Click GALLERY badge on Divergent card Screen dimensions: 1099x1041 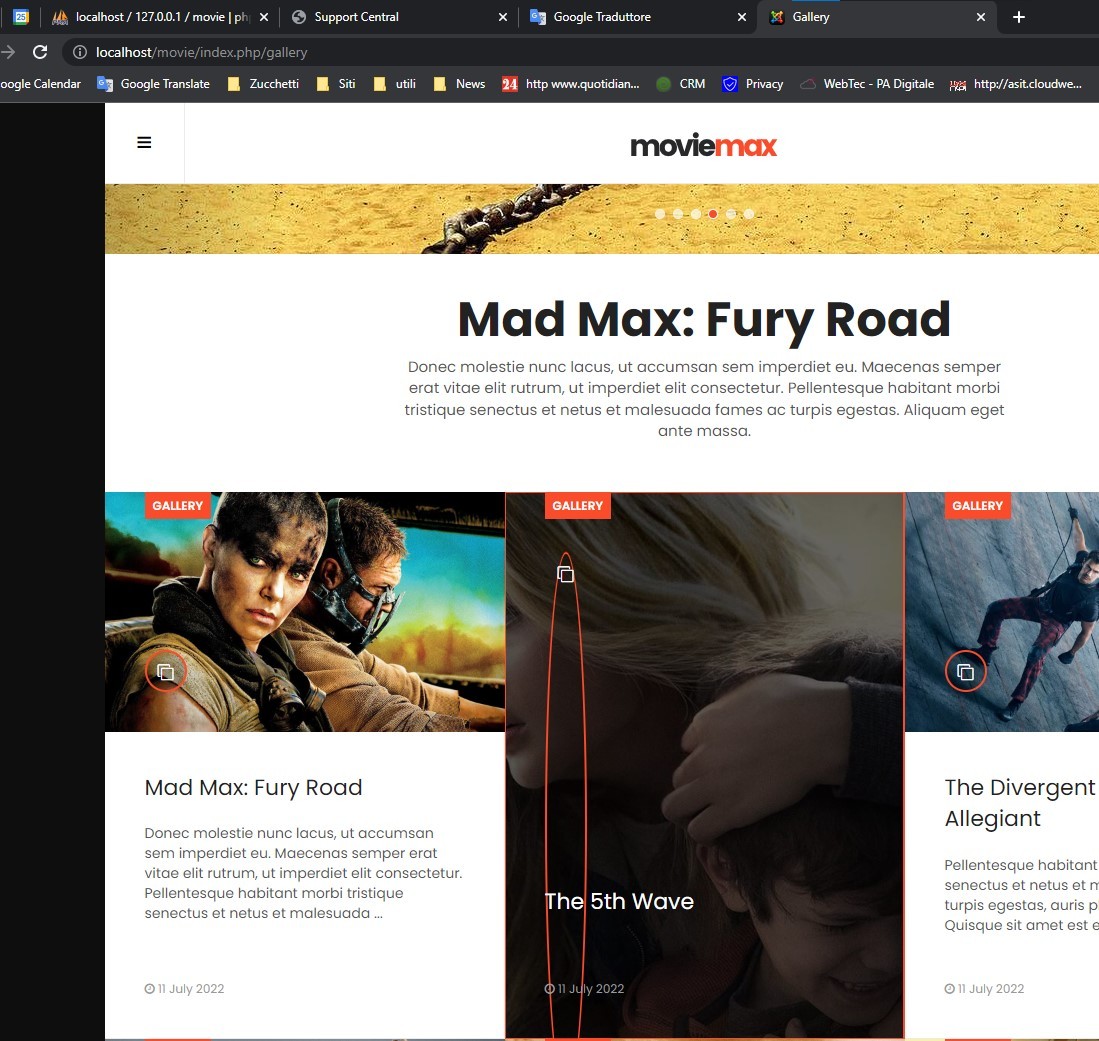click(x=977, y=505)
